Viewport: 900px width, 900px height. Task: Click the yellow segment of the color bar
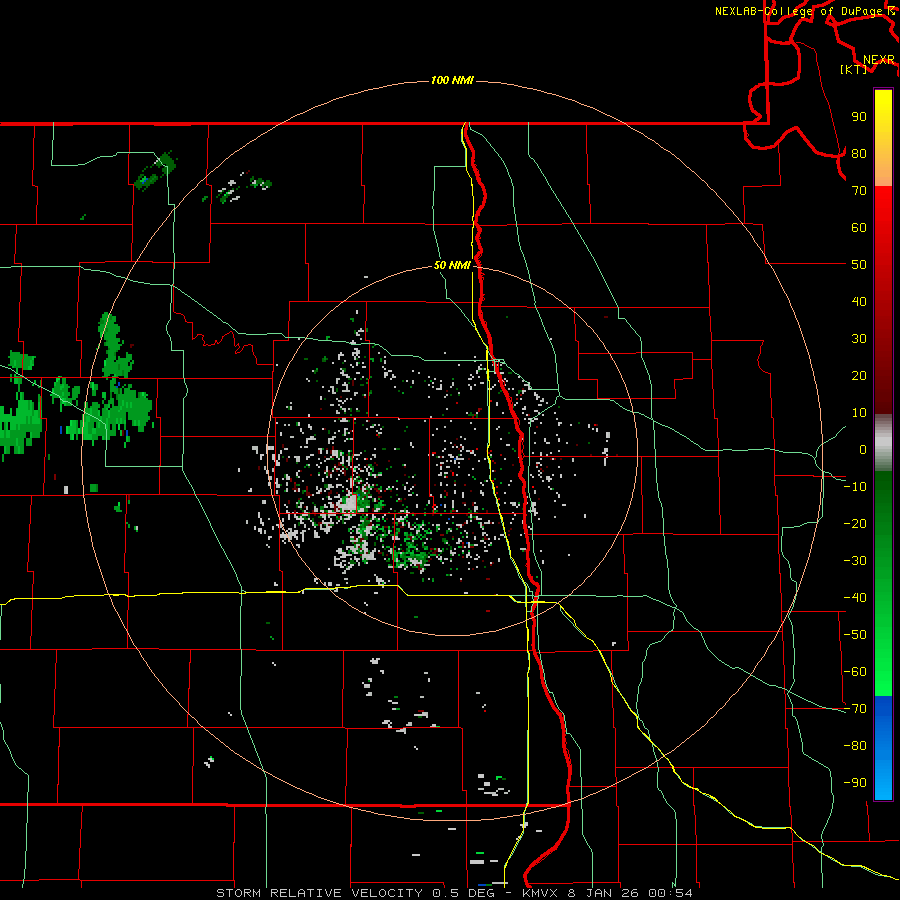(x=883, y=118)
